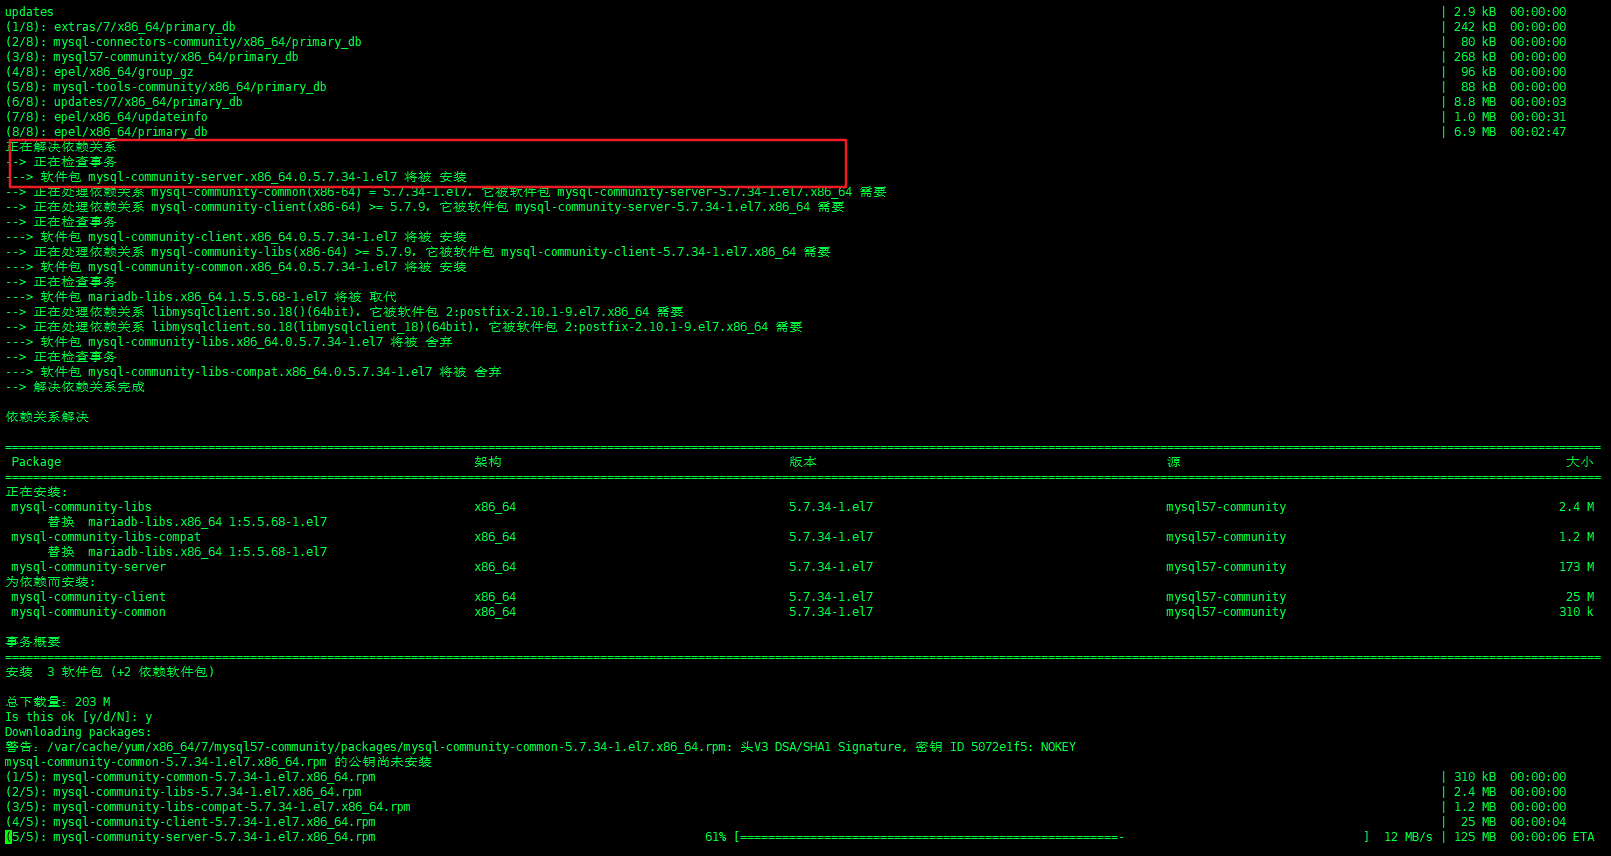Image resolution: width=1611 pixels, height=856 pixels.
Task: Click '(3/5): mysql-community-libs-compat' rpm line
Action: click(x=208, y=807)
